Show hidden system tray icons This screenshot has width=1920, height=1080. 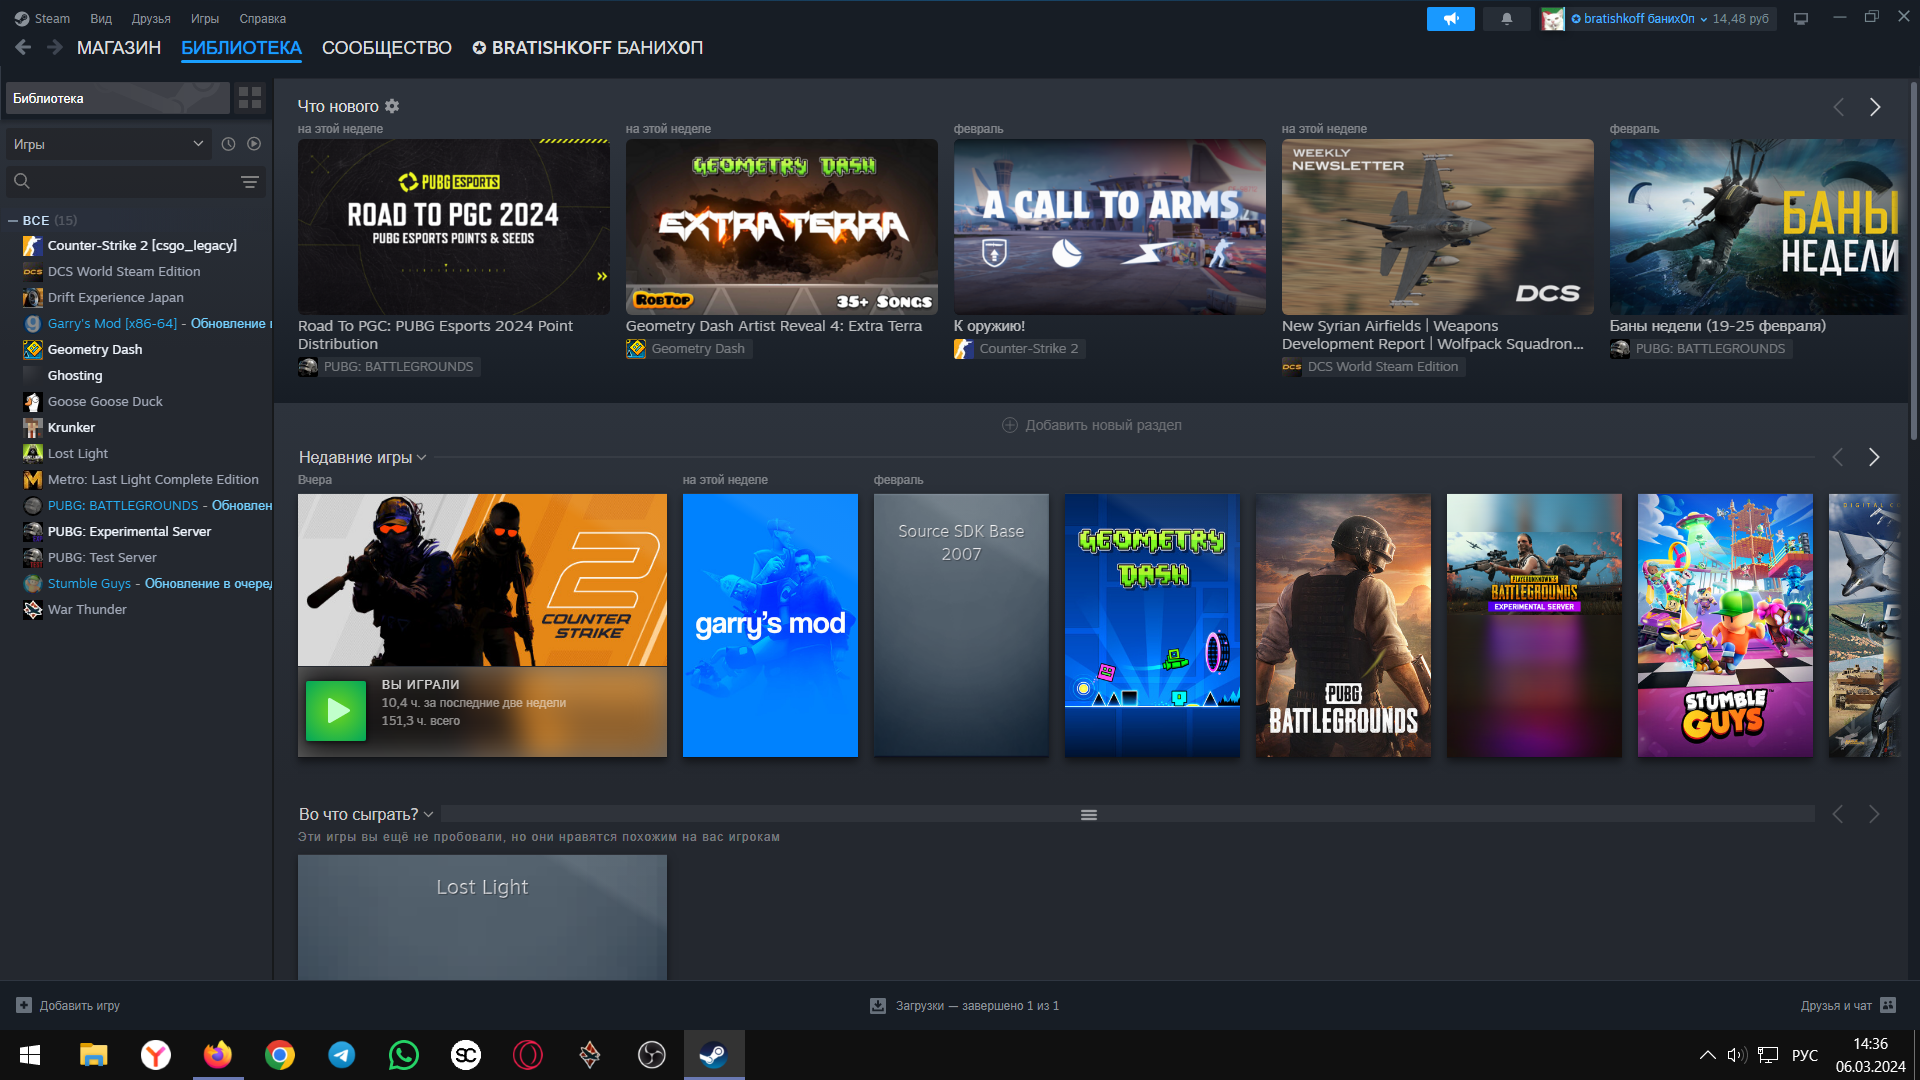click(1707, 1055)
